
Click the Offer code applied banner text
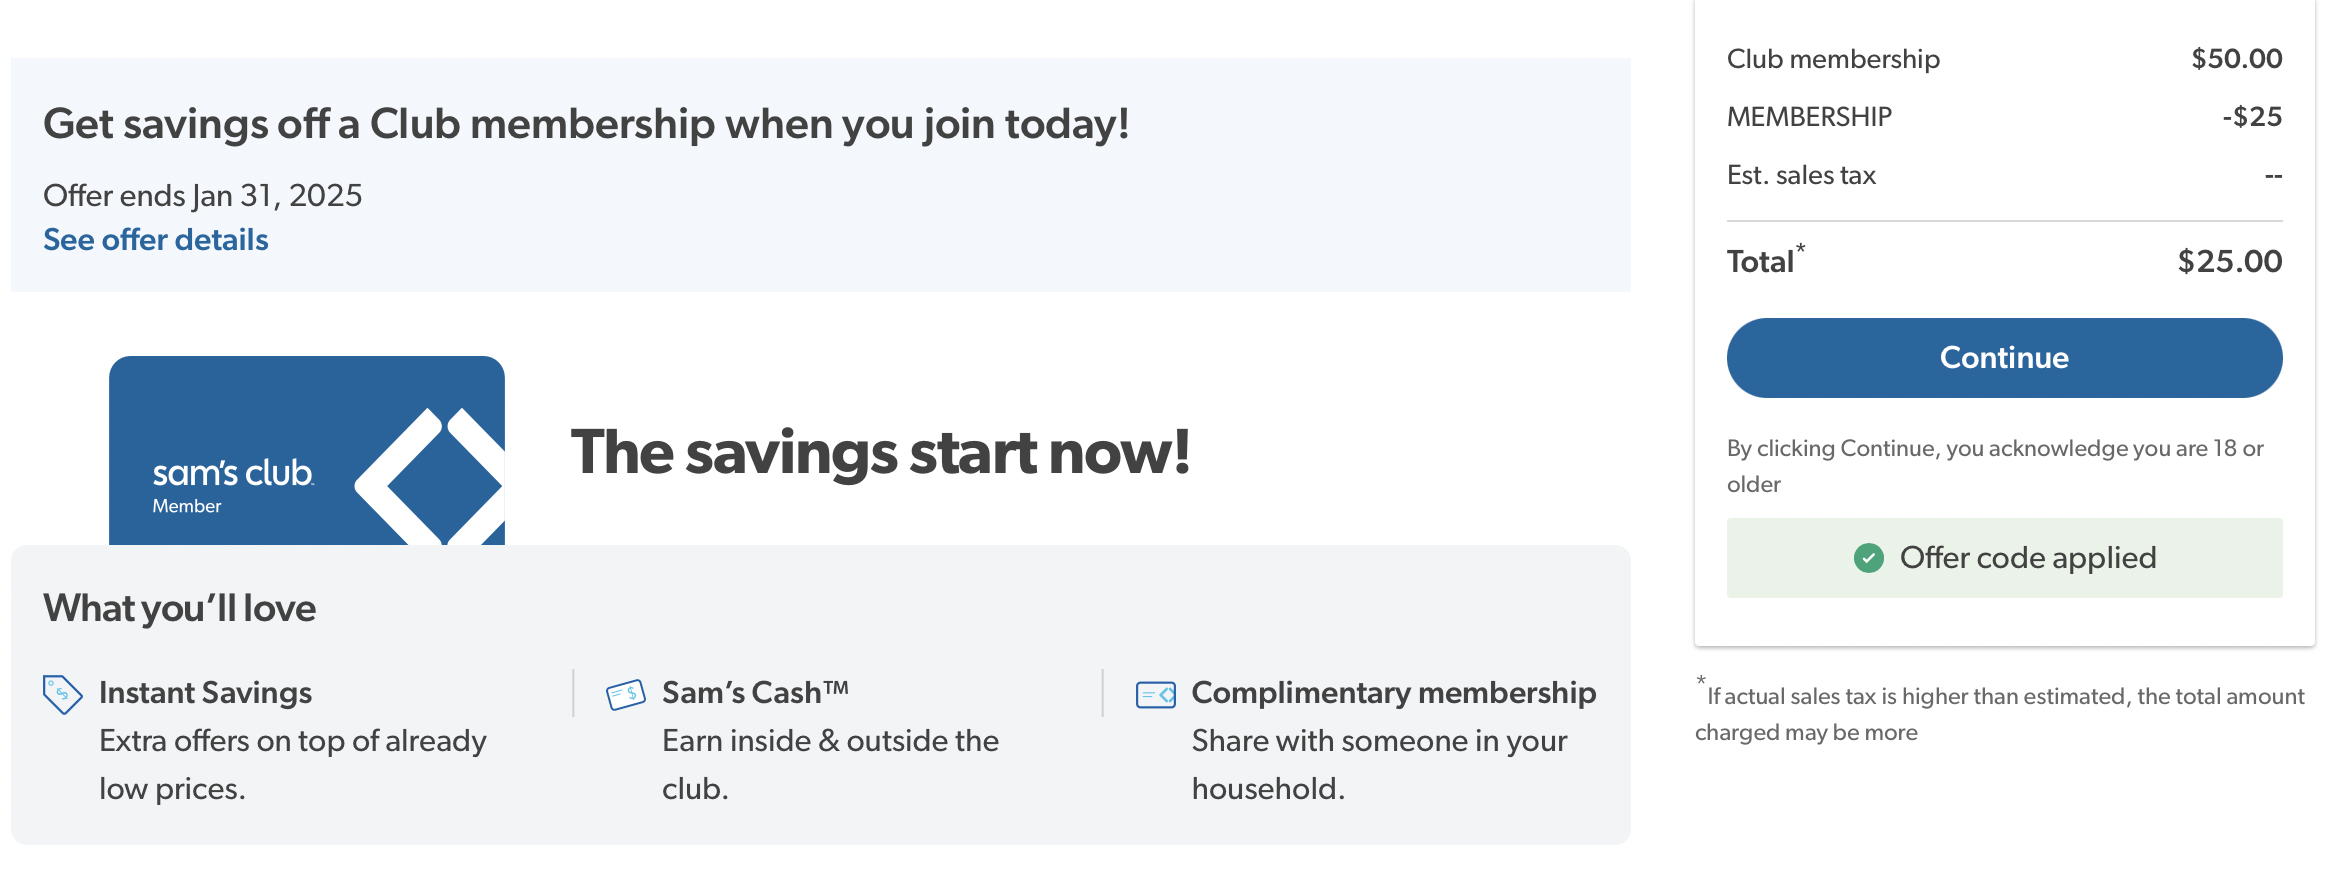pyautogui.click(x=2027, y=558)
